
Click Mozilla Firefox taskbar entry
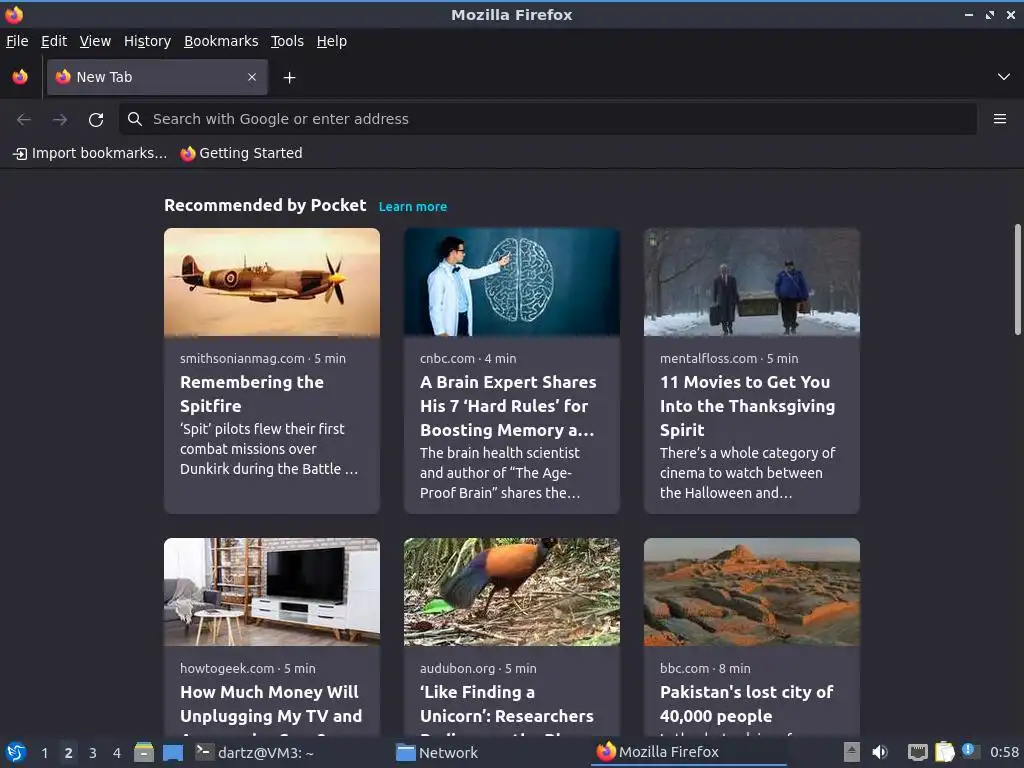point(688,752)
